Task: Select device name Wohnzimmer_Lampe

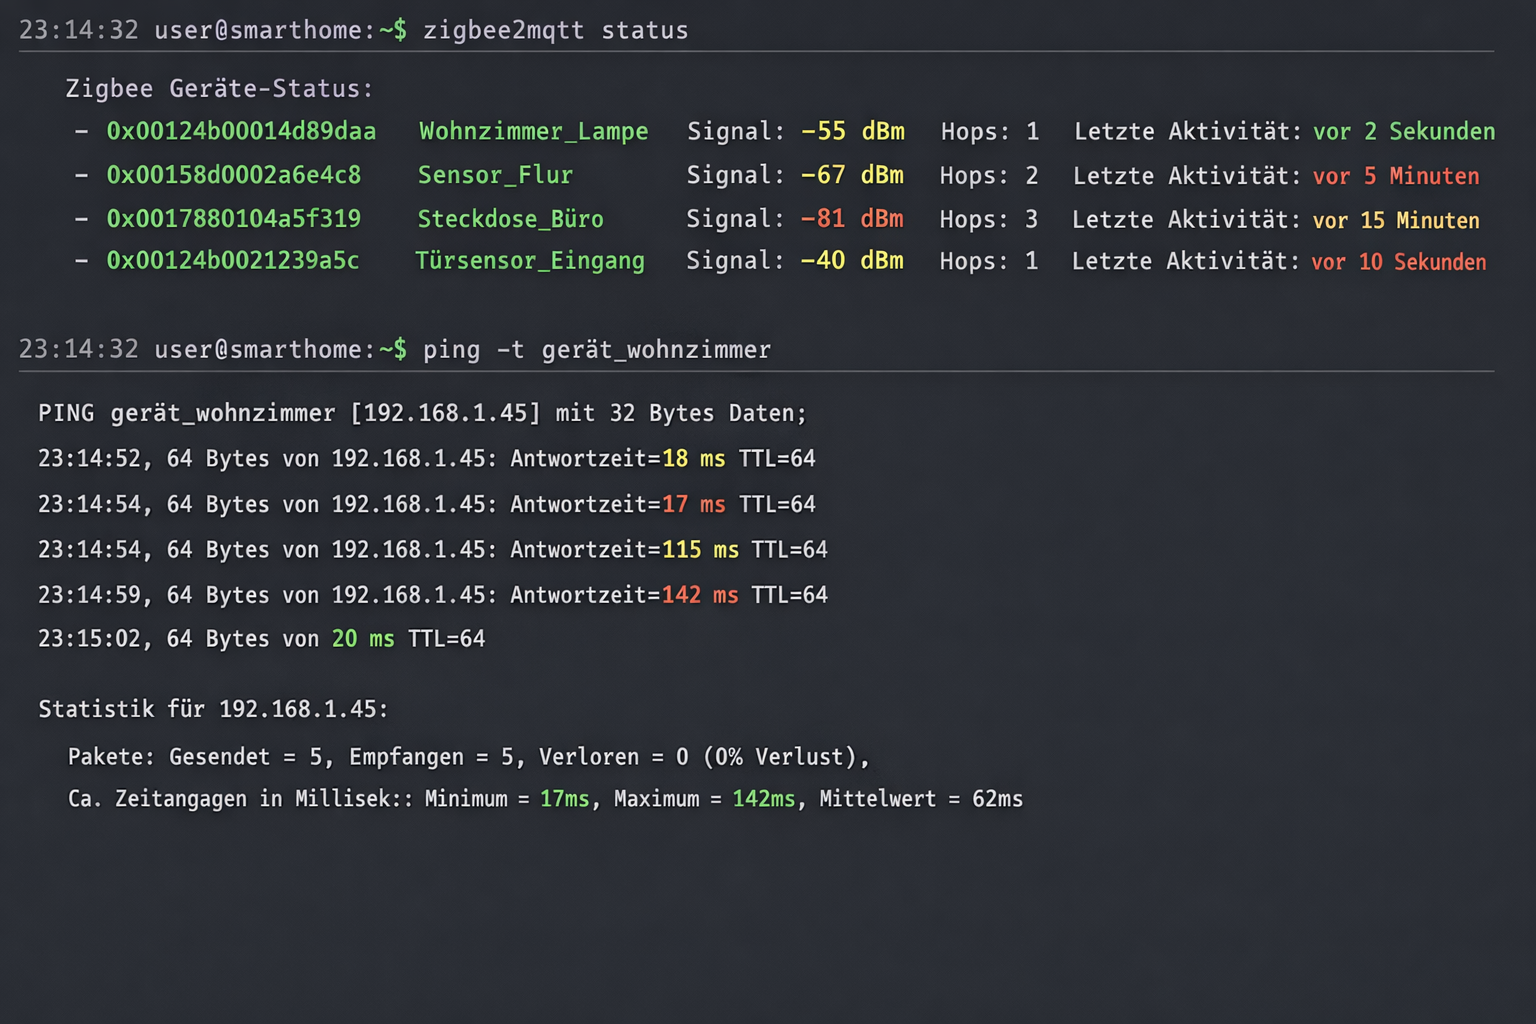Action: click(533, 132)
